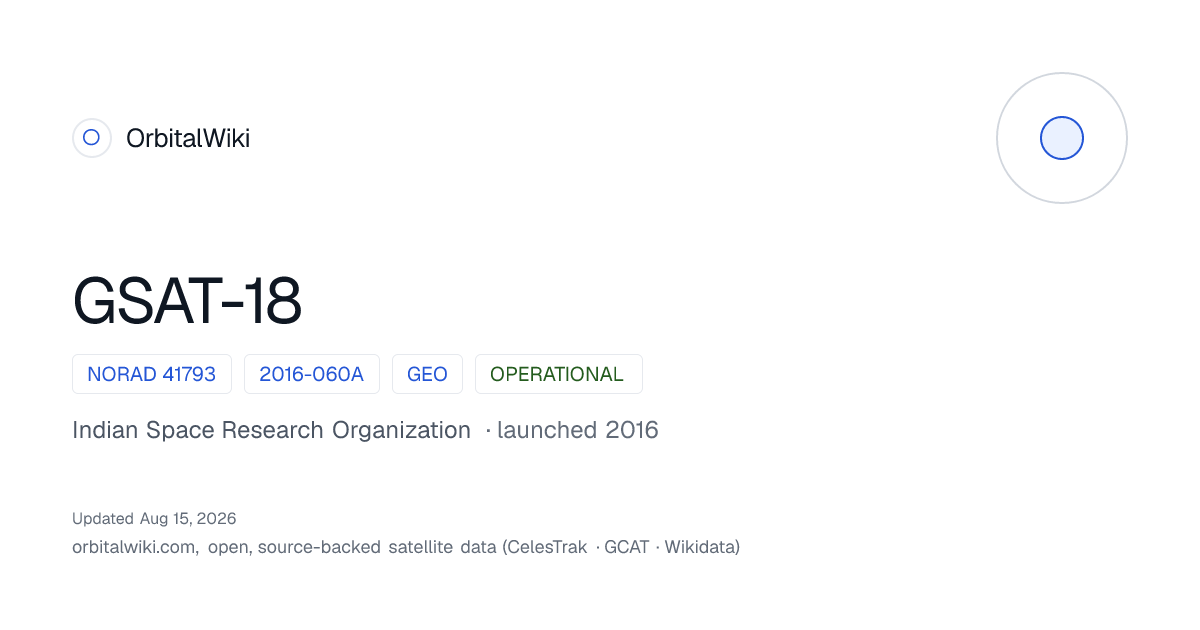Click the word 'open' in footer tagline
The width and height of the screenshot is (1200, 630).
[229, 548]
